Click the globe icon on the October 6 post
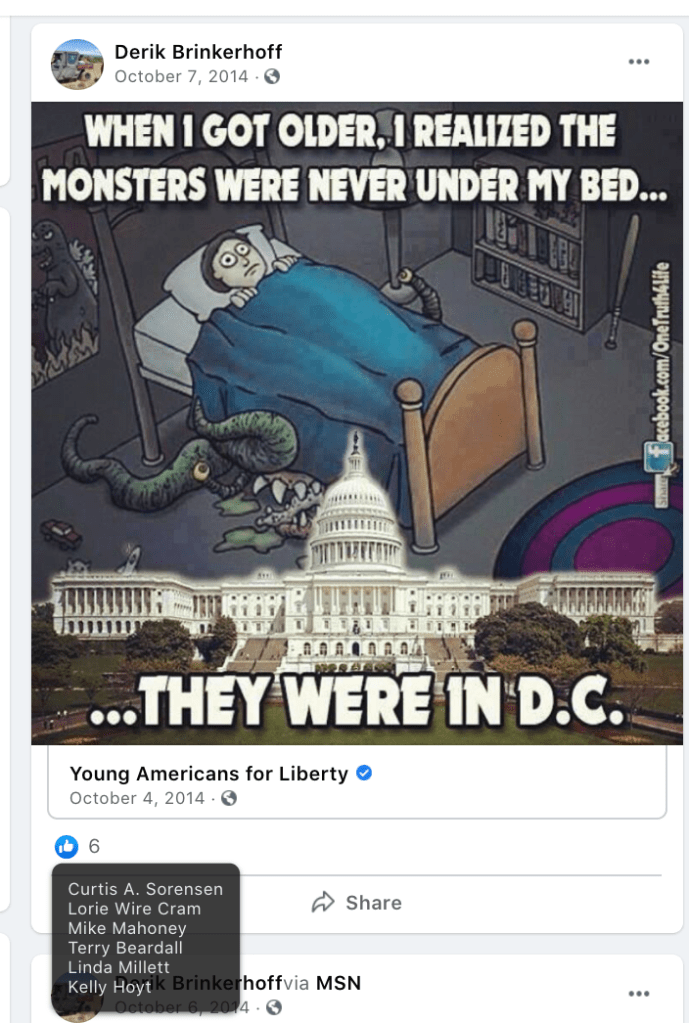 tap(274, 1007)
